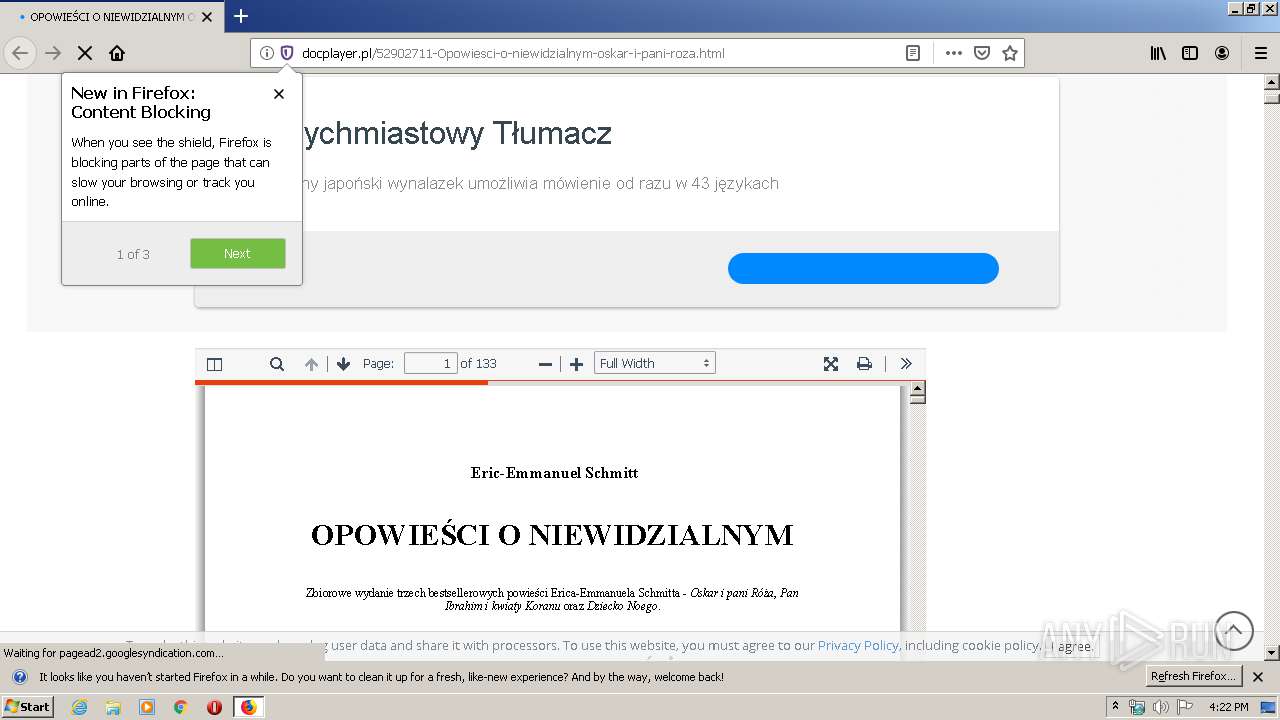Image resolution: width=1280 pixels, height=720 pixels.
Task: Open File Explorer from taskbar
Action: click(x=113, y=707)
